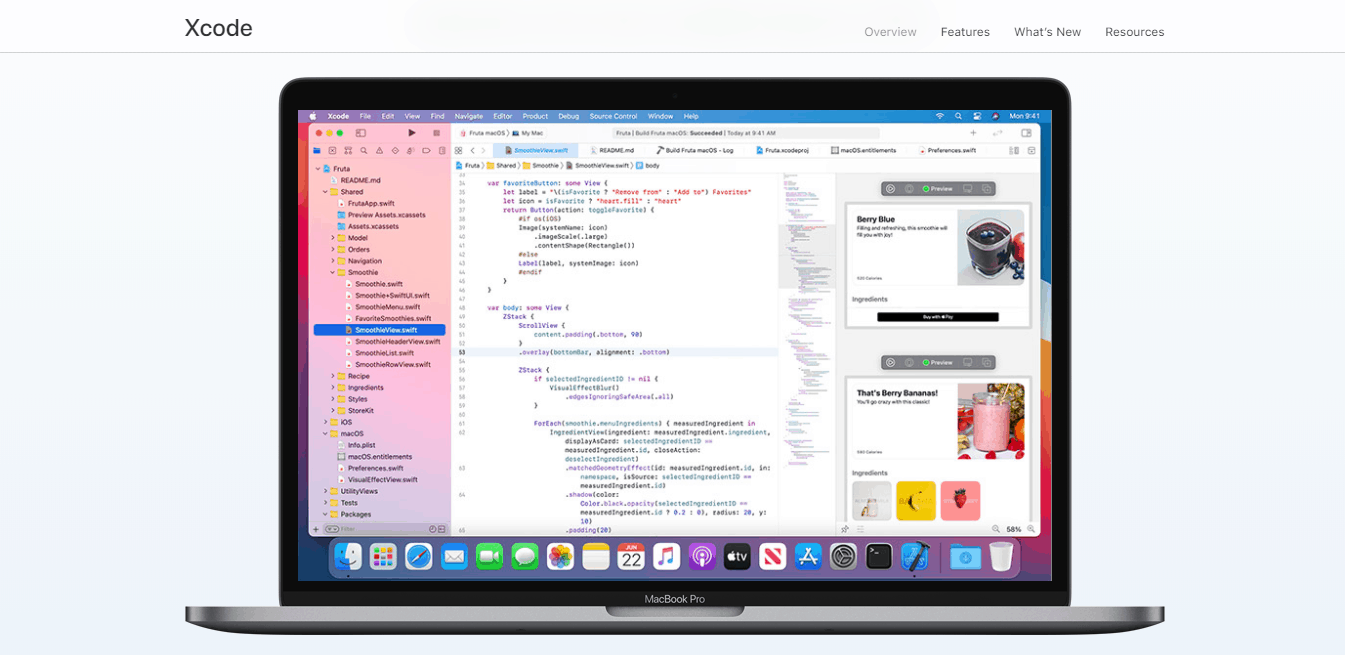
Task: Collapse the macOS folder
Action: click(325, 434)
